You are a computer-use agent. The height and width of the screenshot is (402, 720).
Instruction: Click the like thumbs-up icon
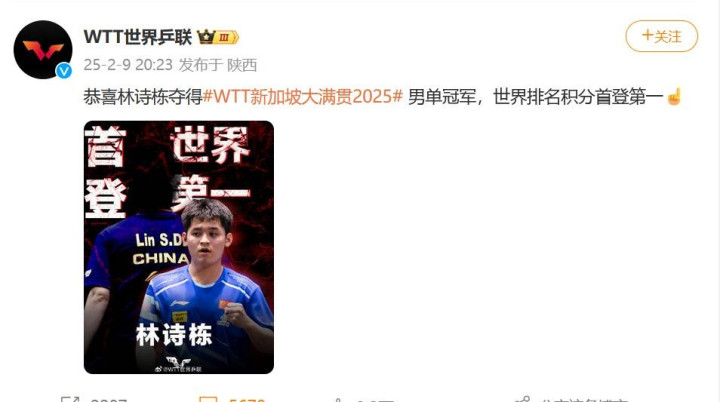(x=338, y=400)
